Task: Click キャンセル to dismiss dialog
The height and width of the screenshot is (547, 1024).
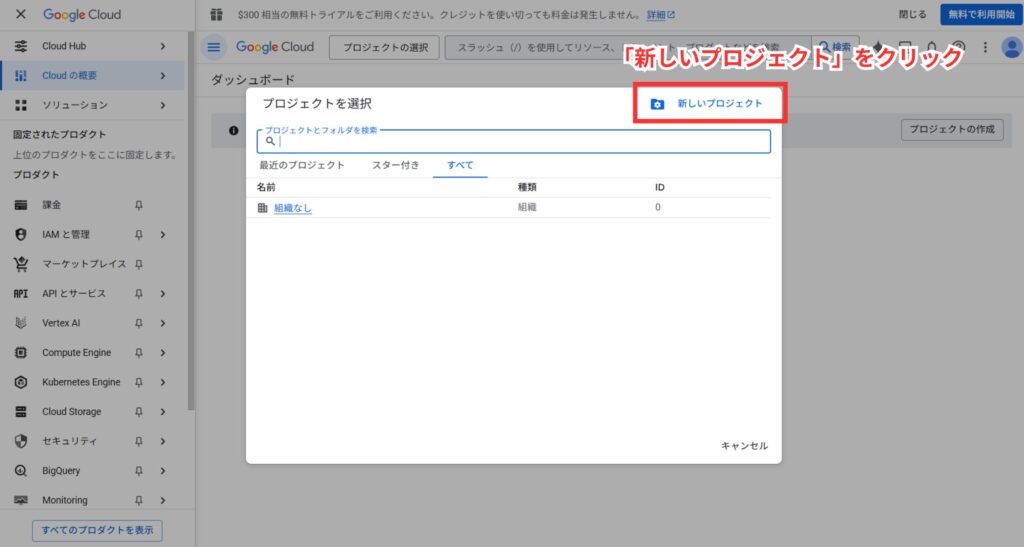Action: pos(744,446)
